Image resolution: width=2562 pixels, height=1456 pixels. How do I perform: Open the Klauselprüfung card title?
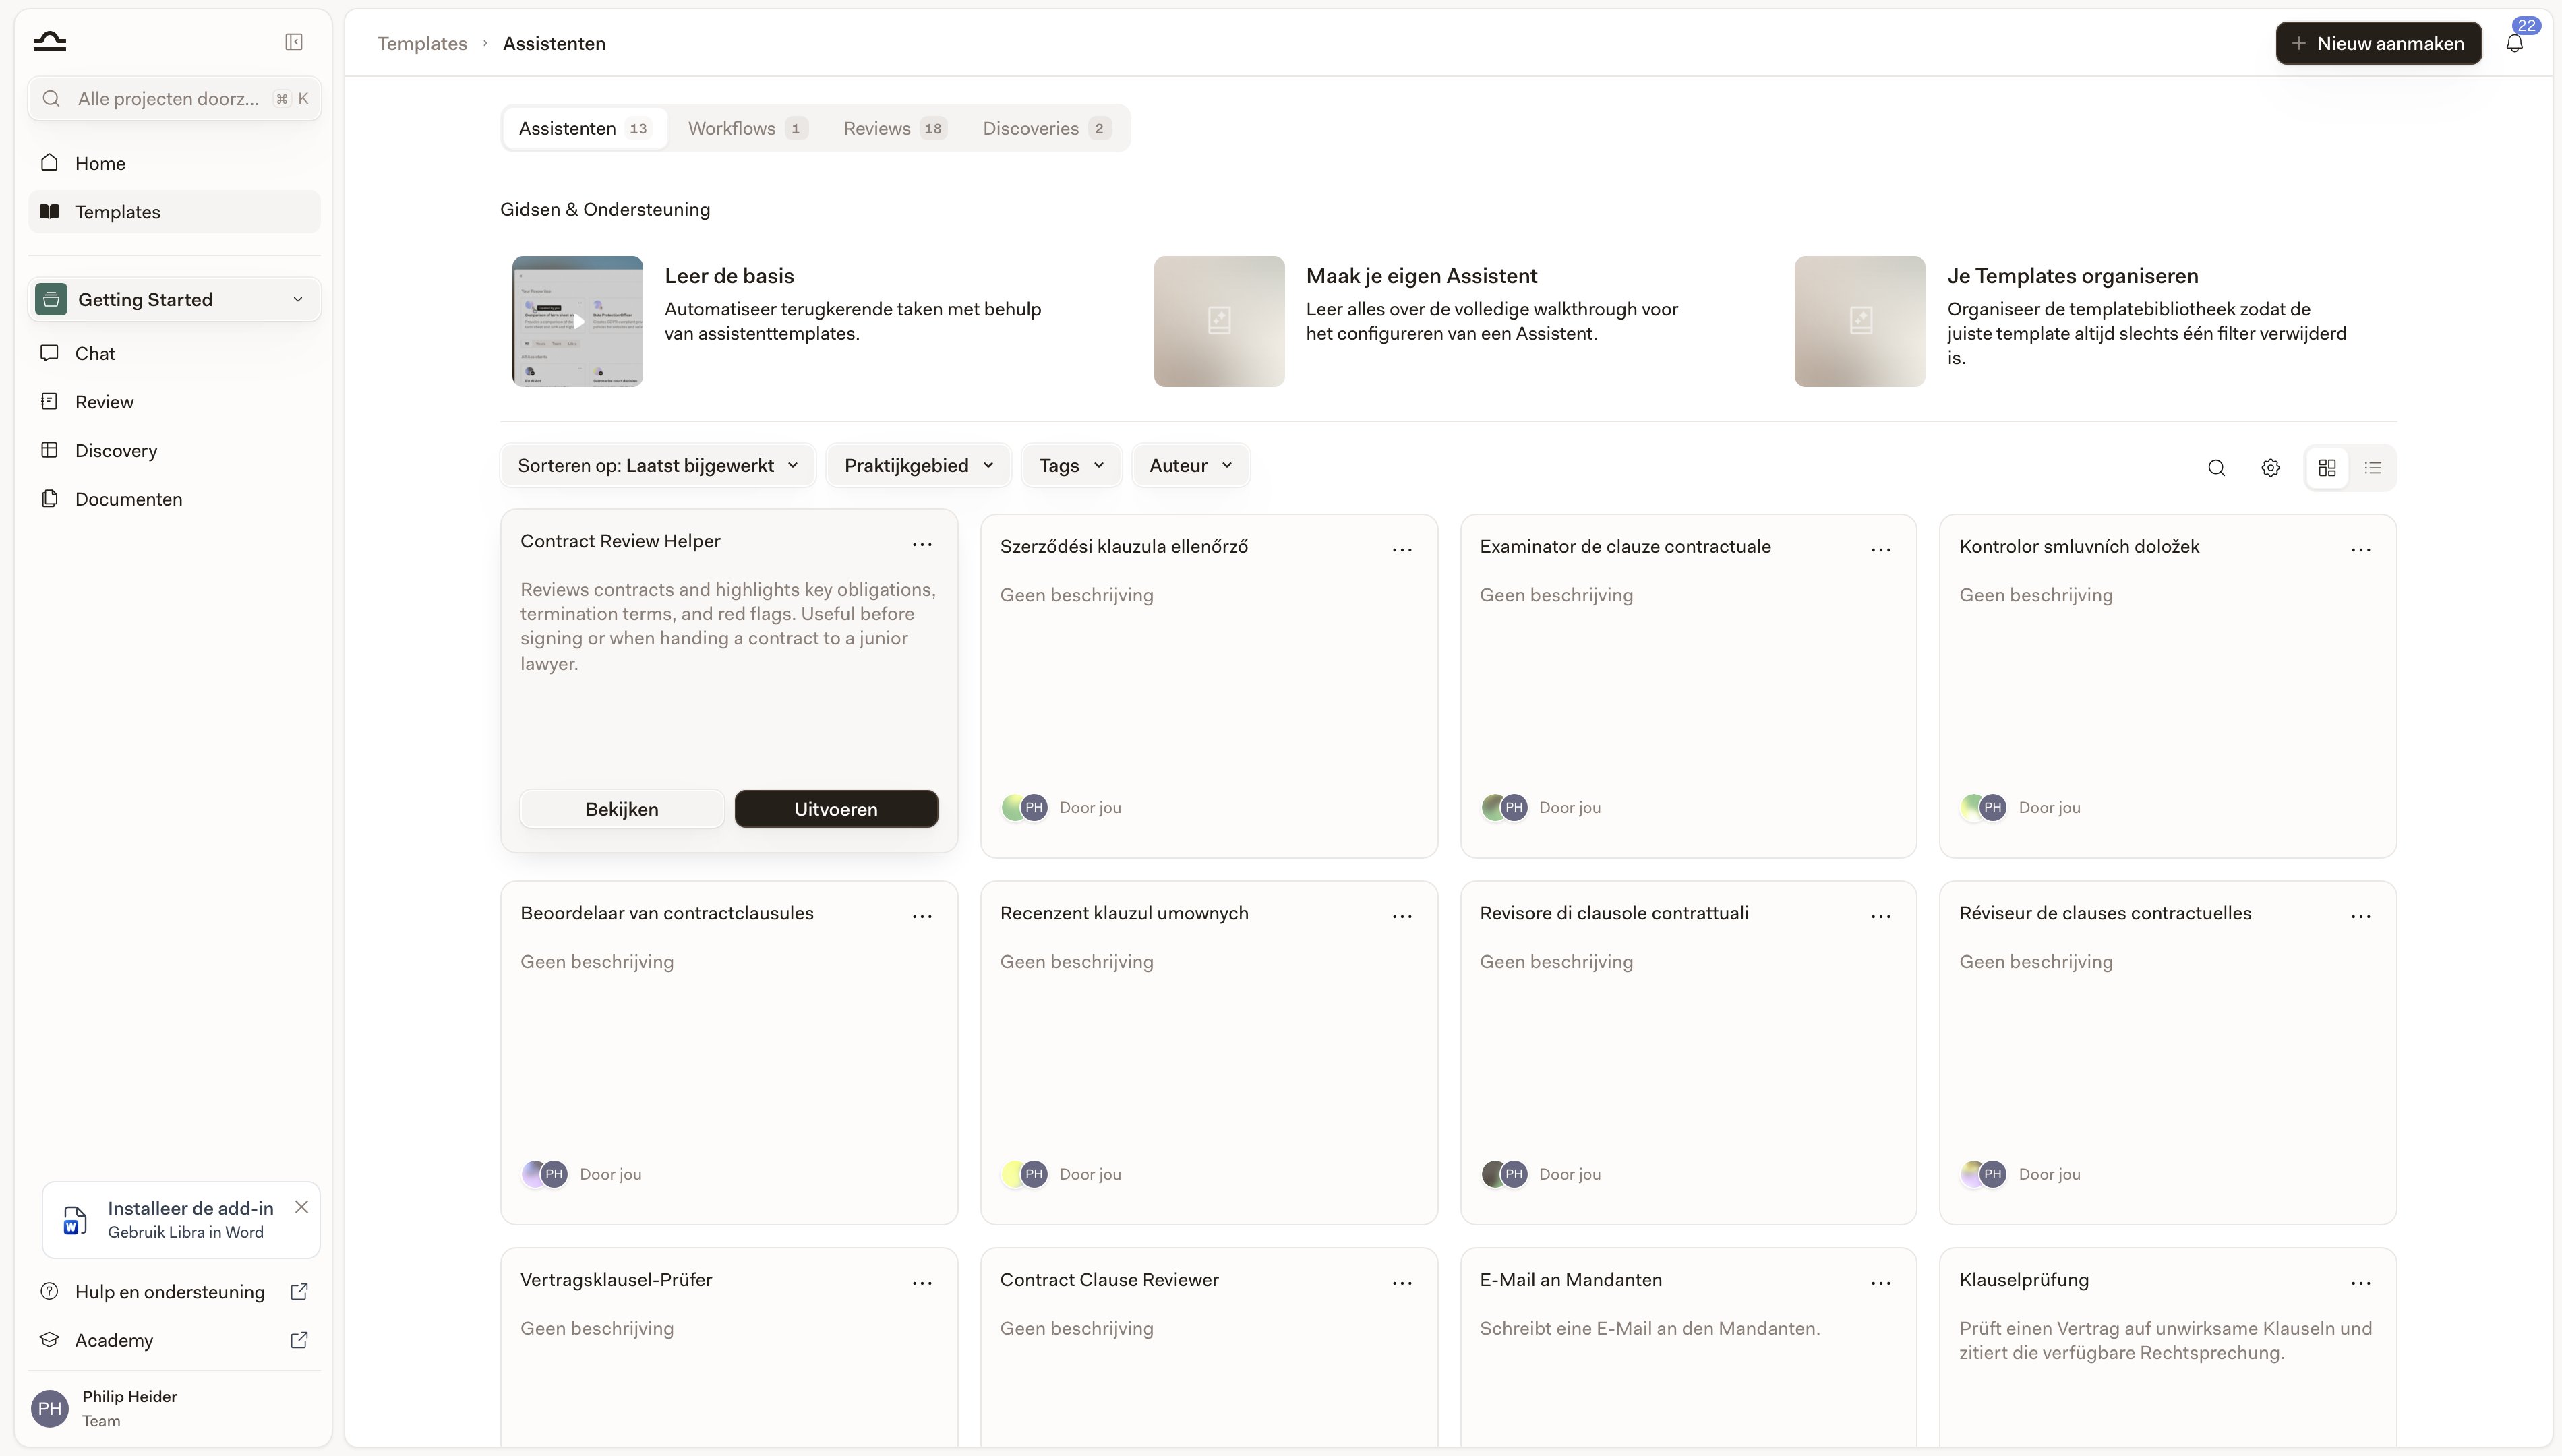coord(2024,1280)
